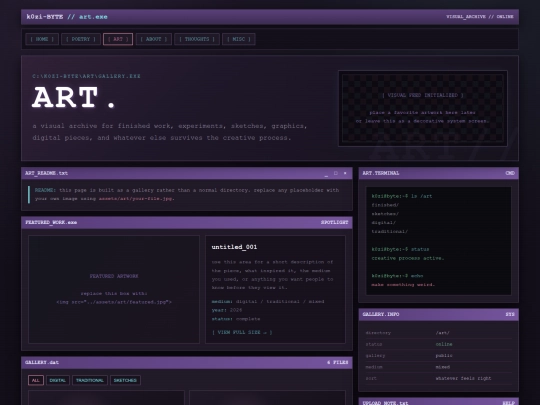Click the C:\K0ZI-BYTE\ART\GALLERY.EXE path
The image size is (540, 405).
86,76
